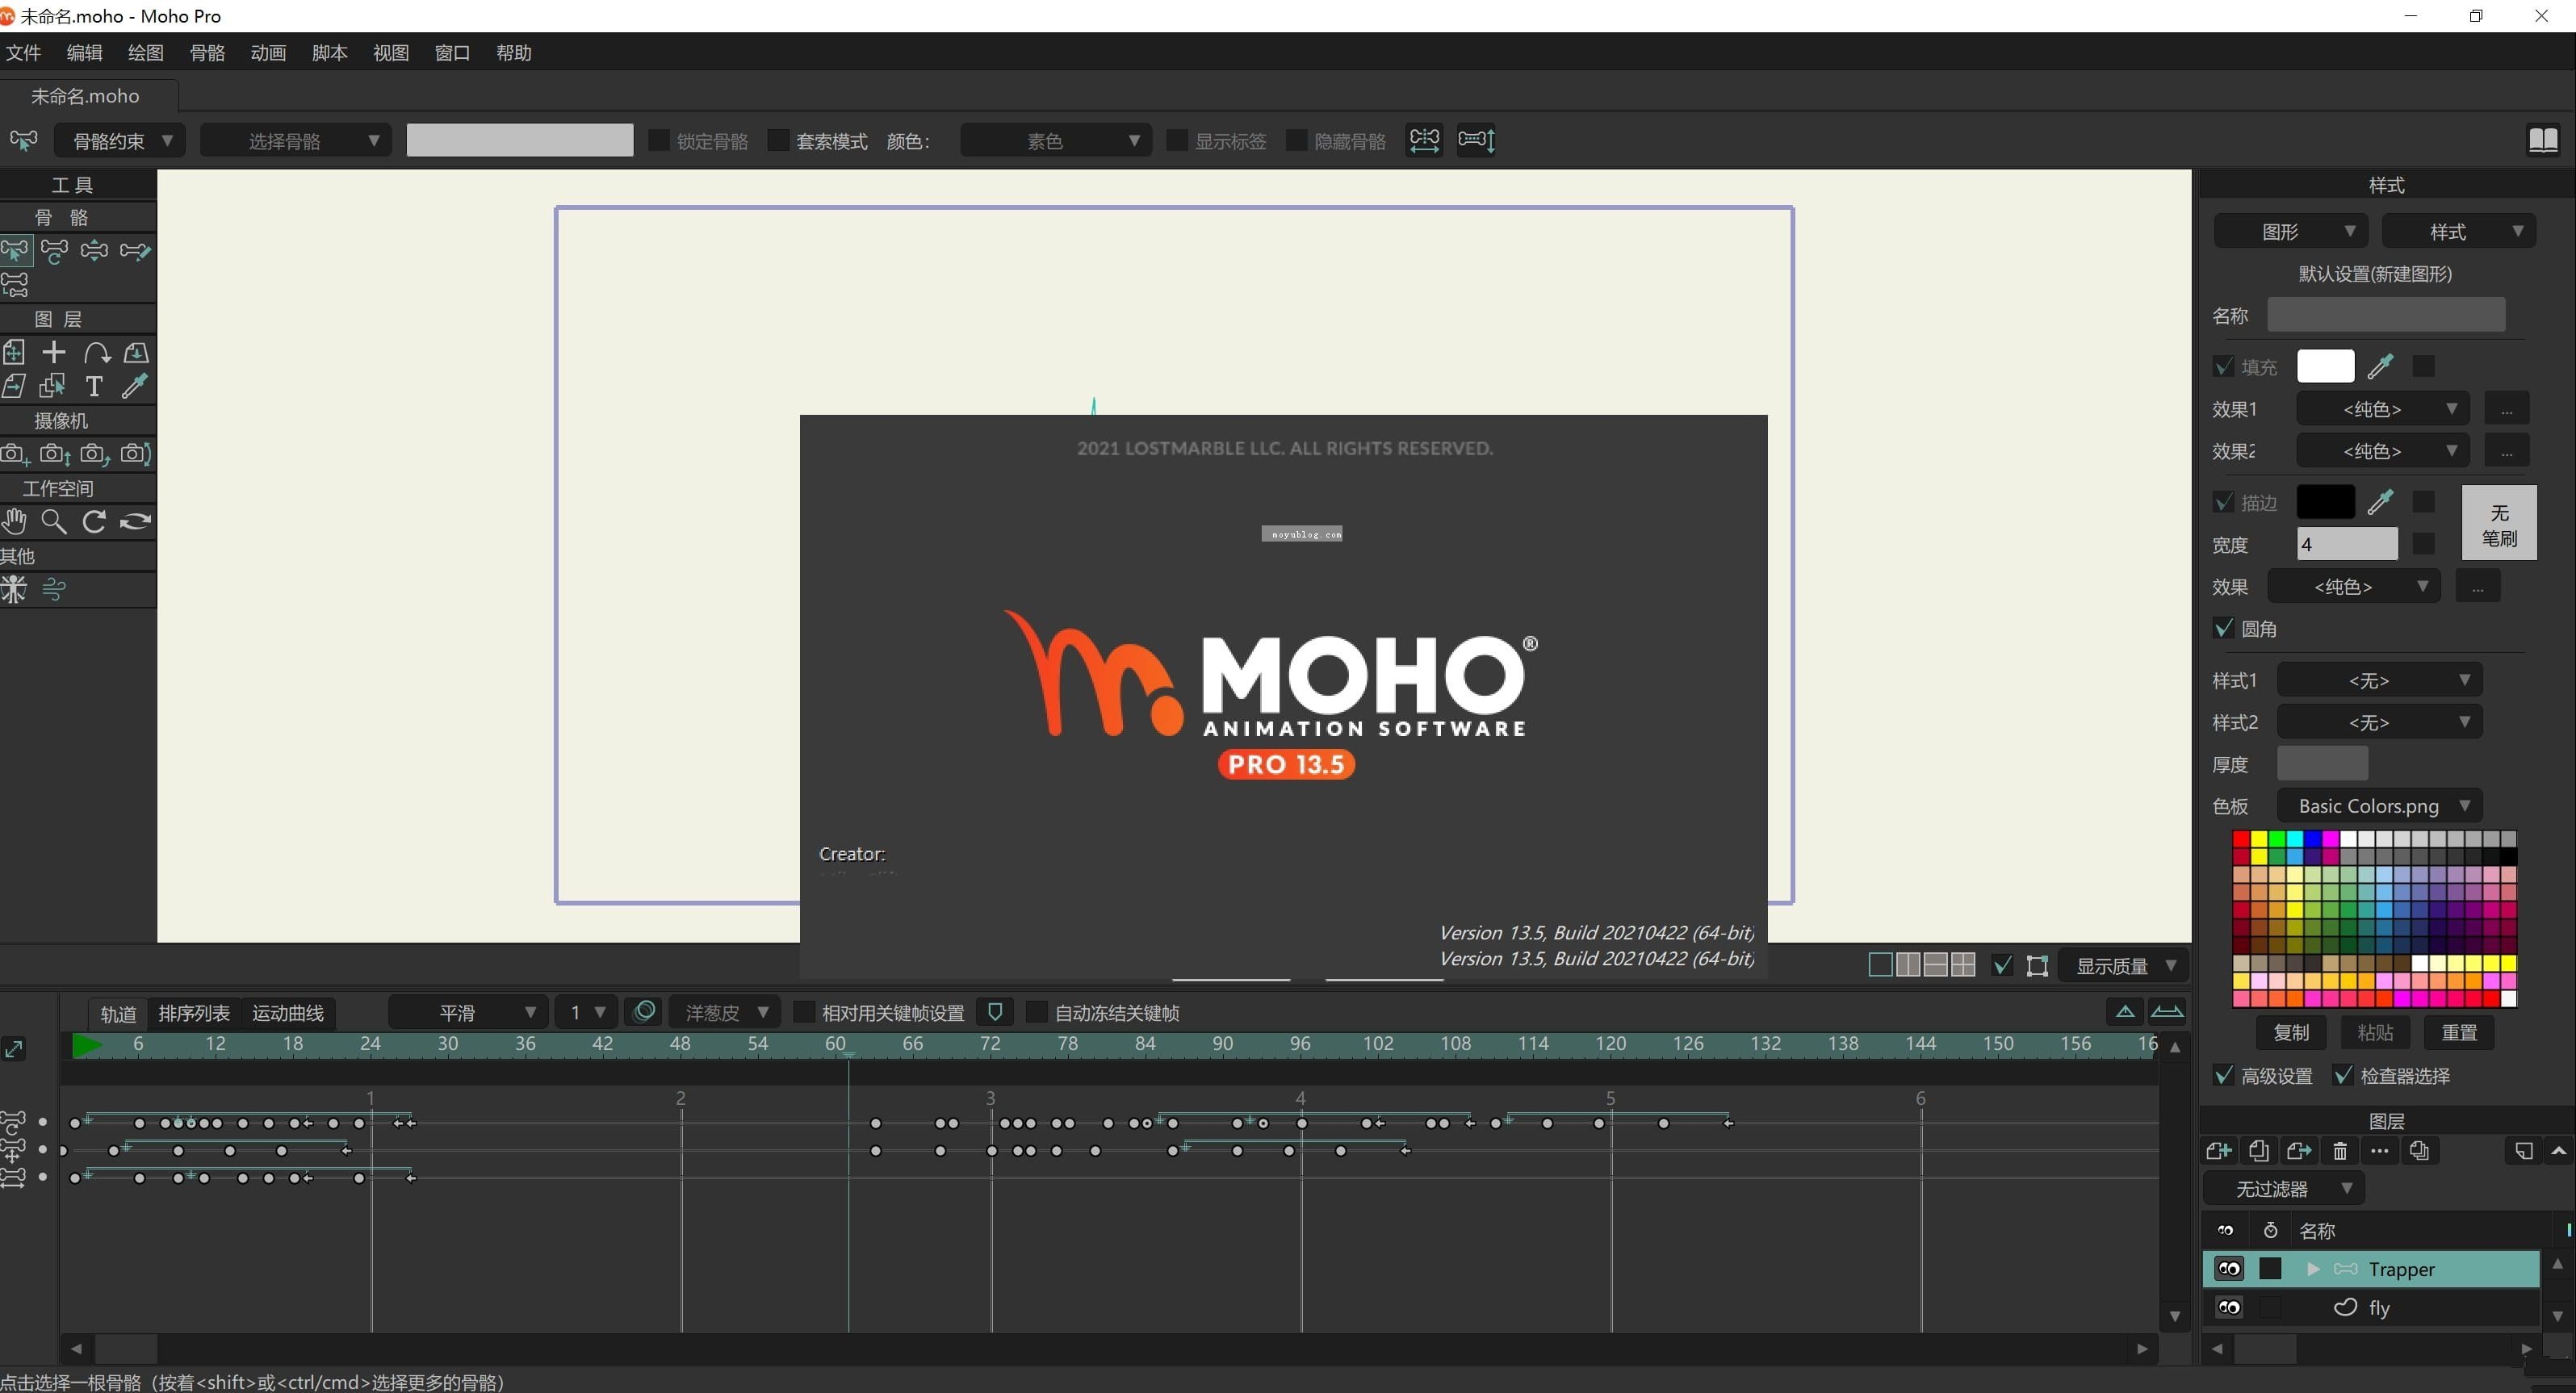Screen dimensions: 2576x1393
Task: Switch to the 排序列表 timeline tab
Action: click(194, 1013)
